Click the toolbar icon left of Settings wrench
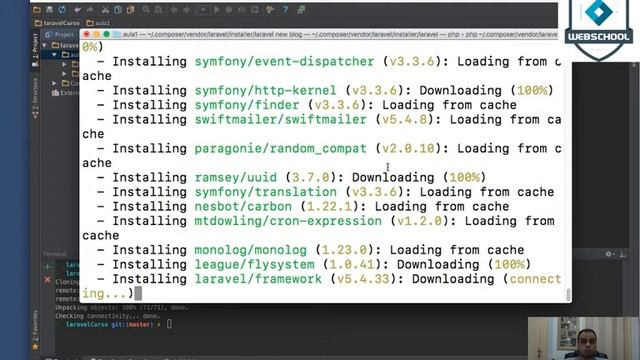The height and width of the screenshot is (360, 640). (x=255, y=9)
